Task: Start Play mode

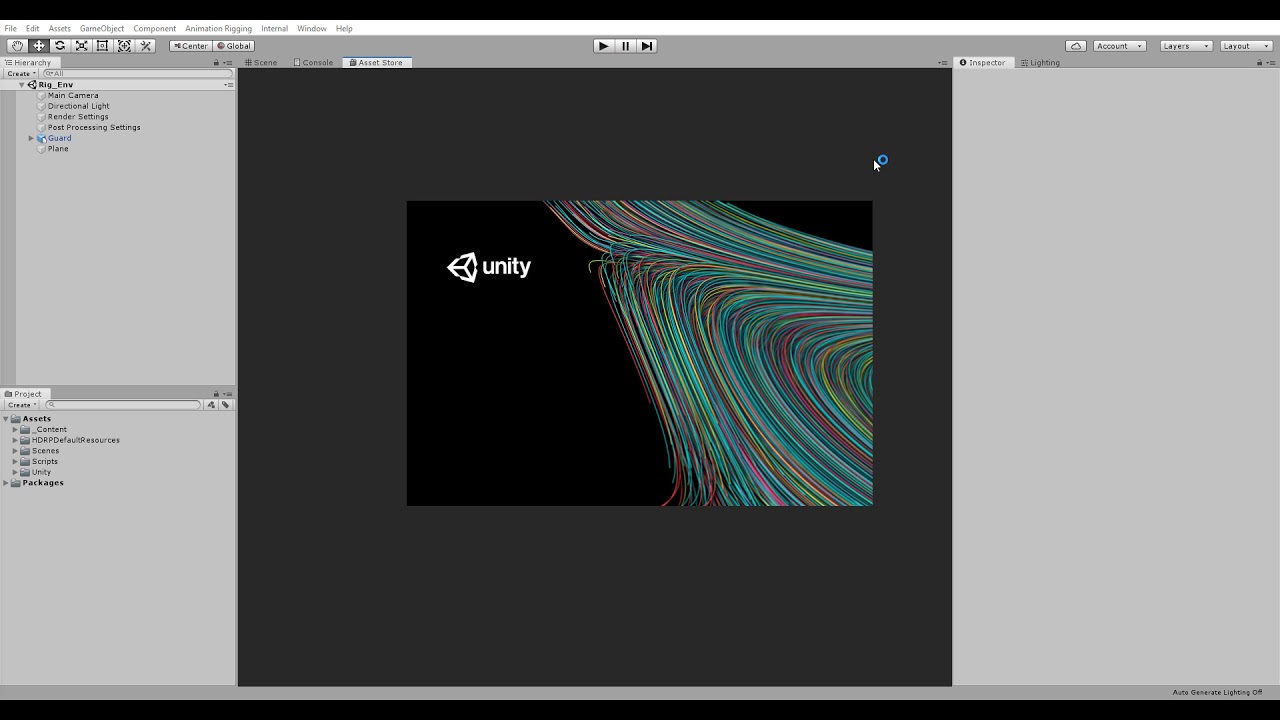Action: point(603,46)
